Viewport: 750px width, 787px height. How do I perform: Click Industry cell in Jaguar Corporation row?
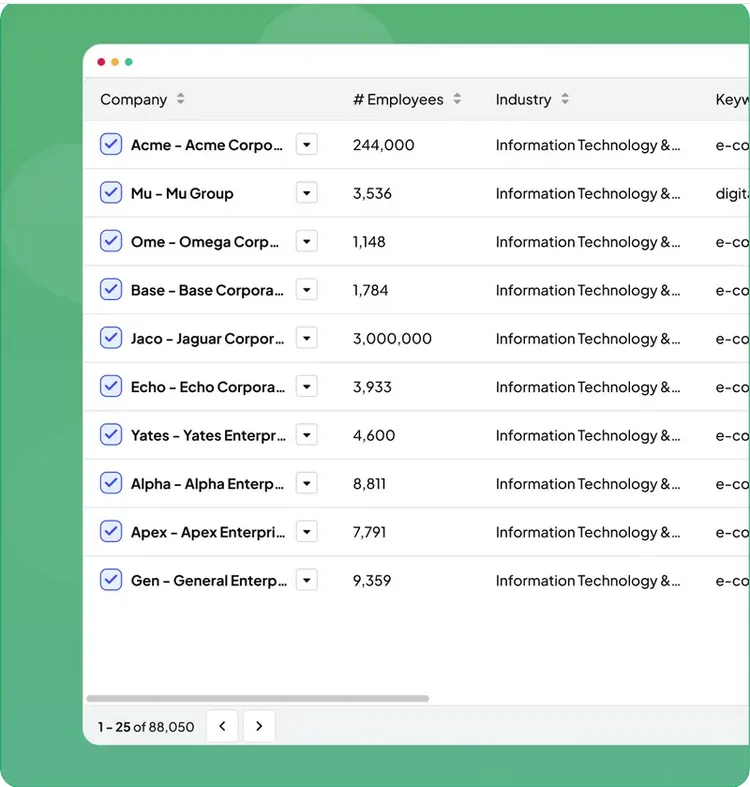588,339
